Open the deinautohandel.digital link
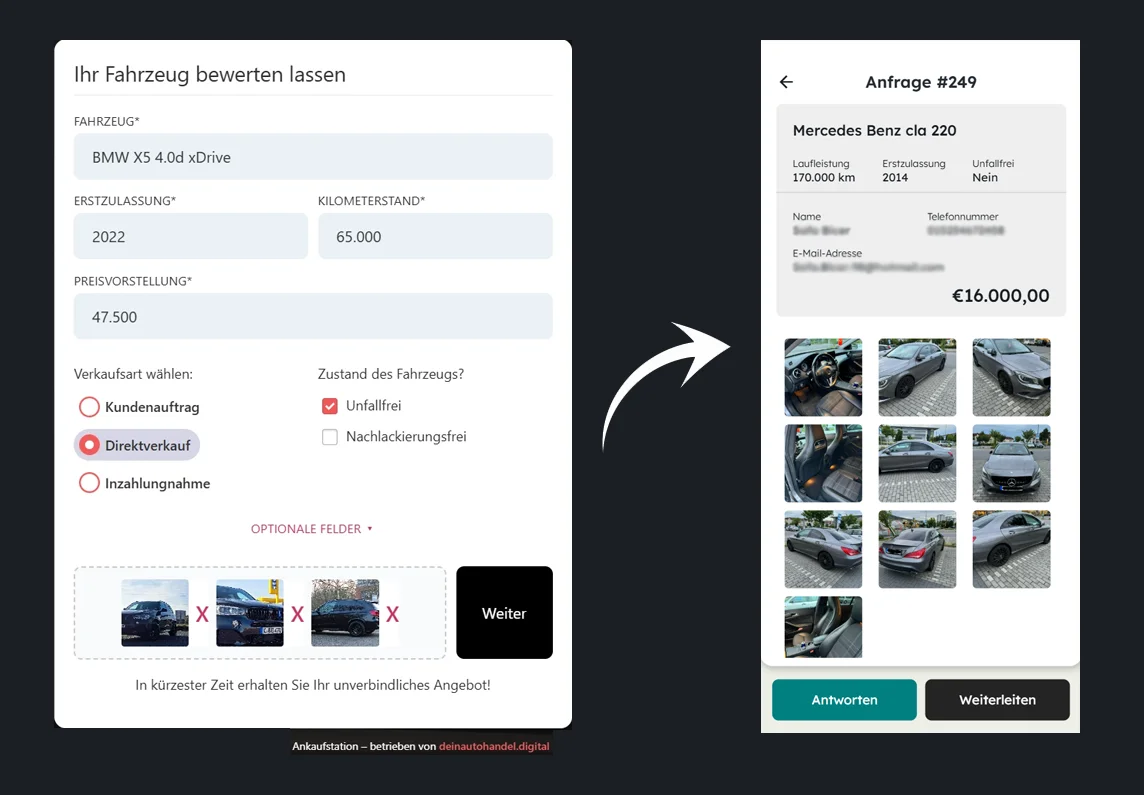This screenshot has height=795, width=1144. (x=494, y=746)
